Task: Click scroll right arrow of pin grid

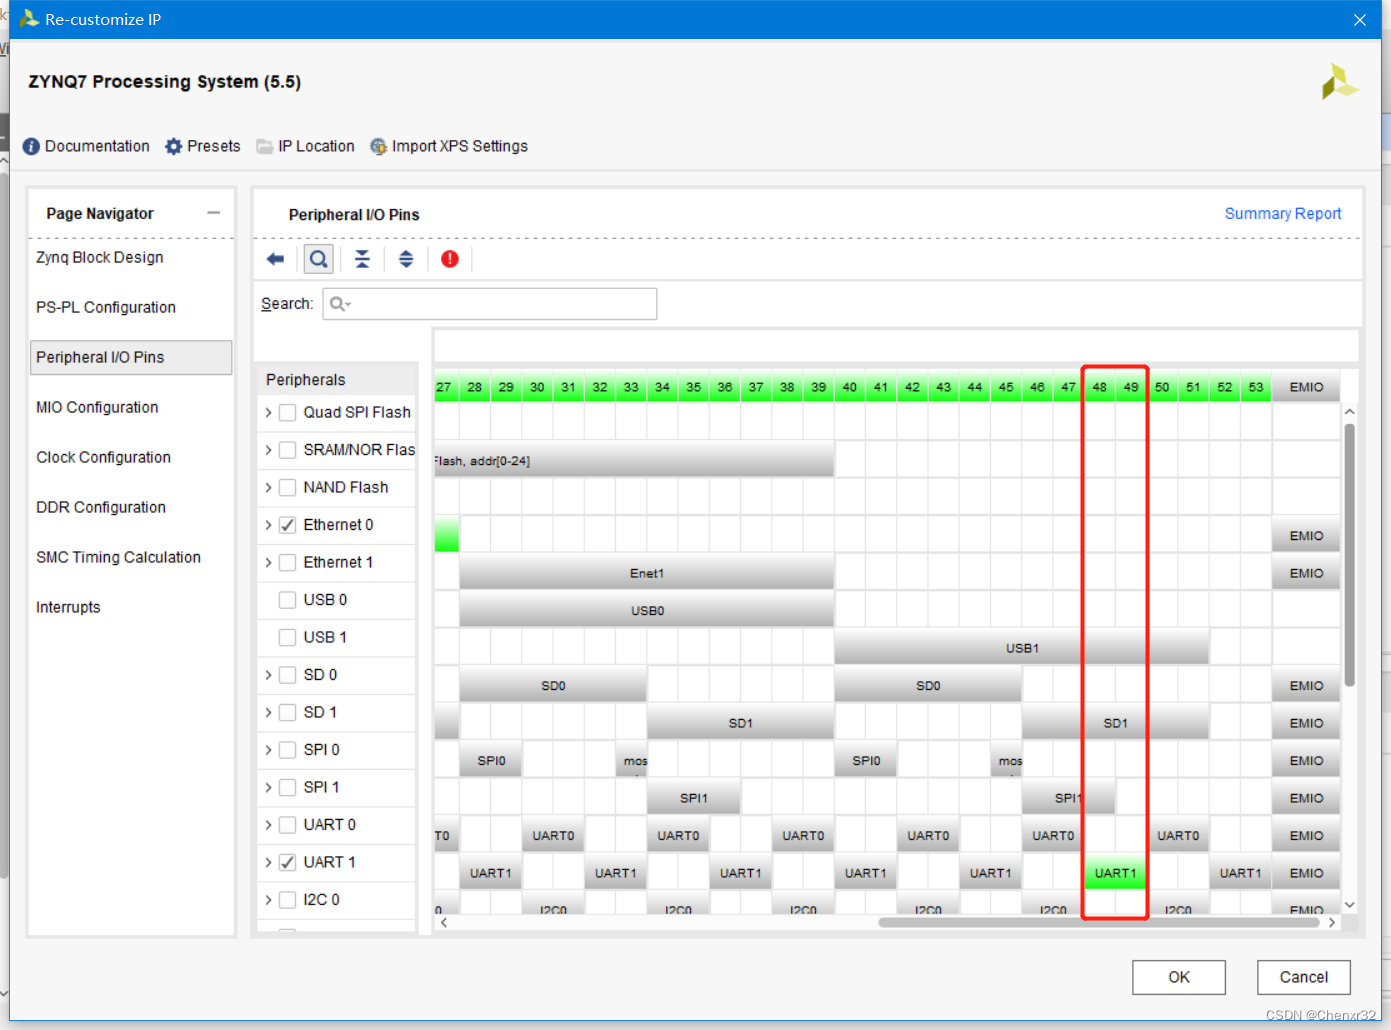Action: pos(1332,923)
